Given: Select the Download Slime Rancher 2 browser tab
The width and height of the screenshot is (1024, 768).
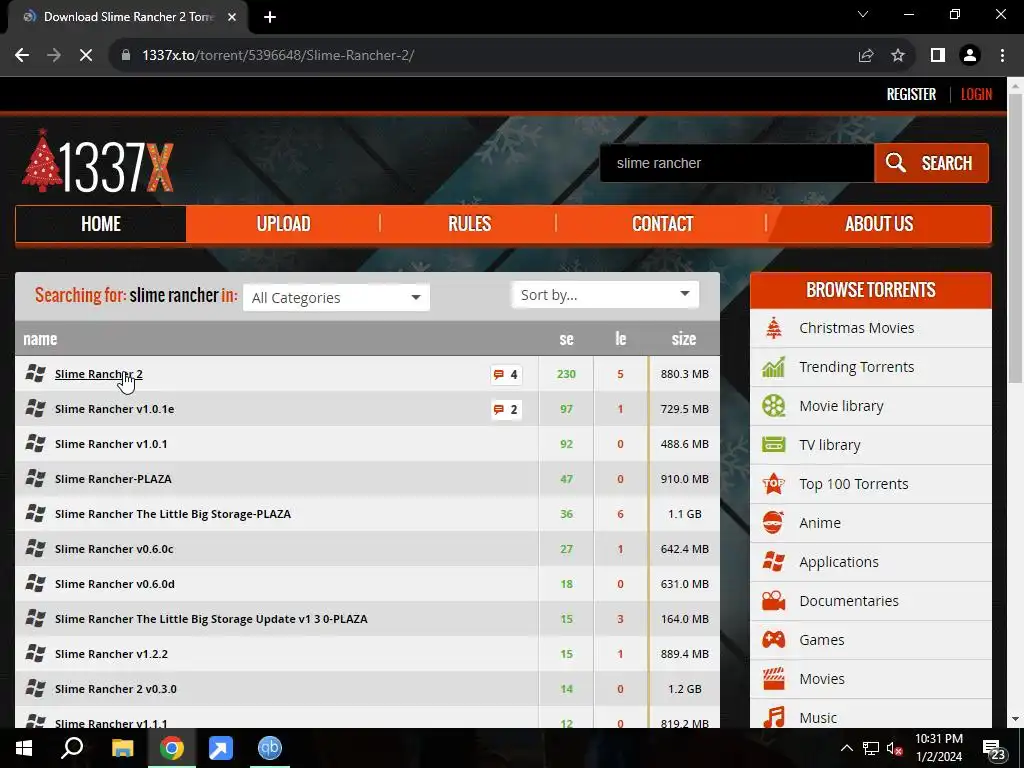Looking at the screenshot, I should [x=128, y=17].
